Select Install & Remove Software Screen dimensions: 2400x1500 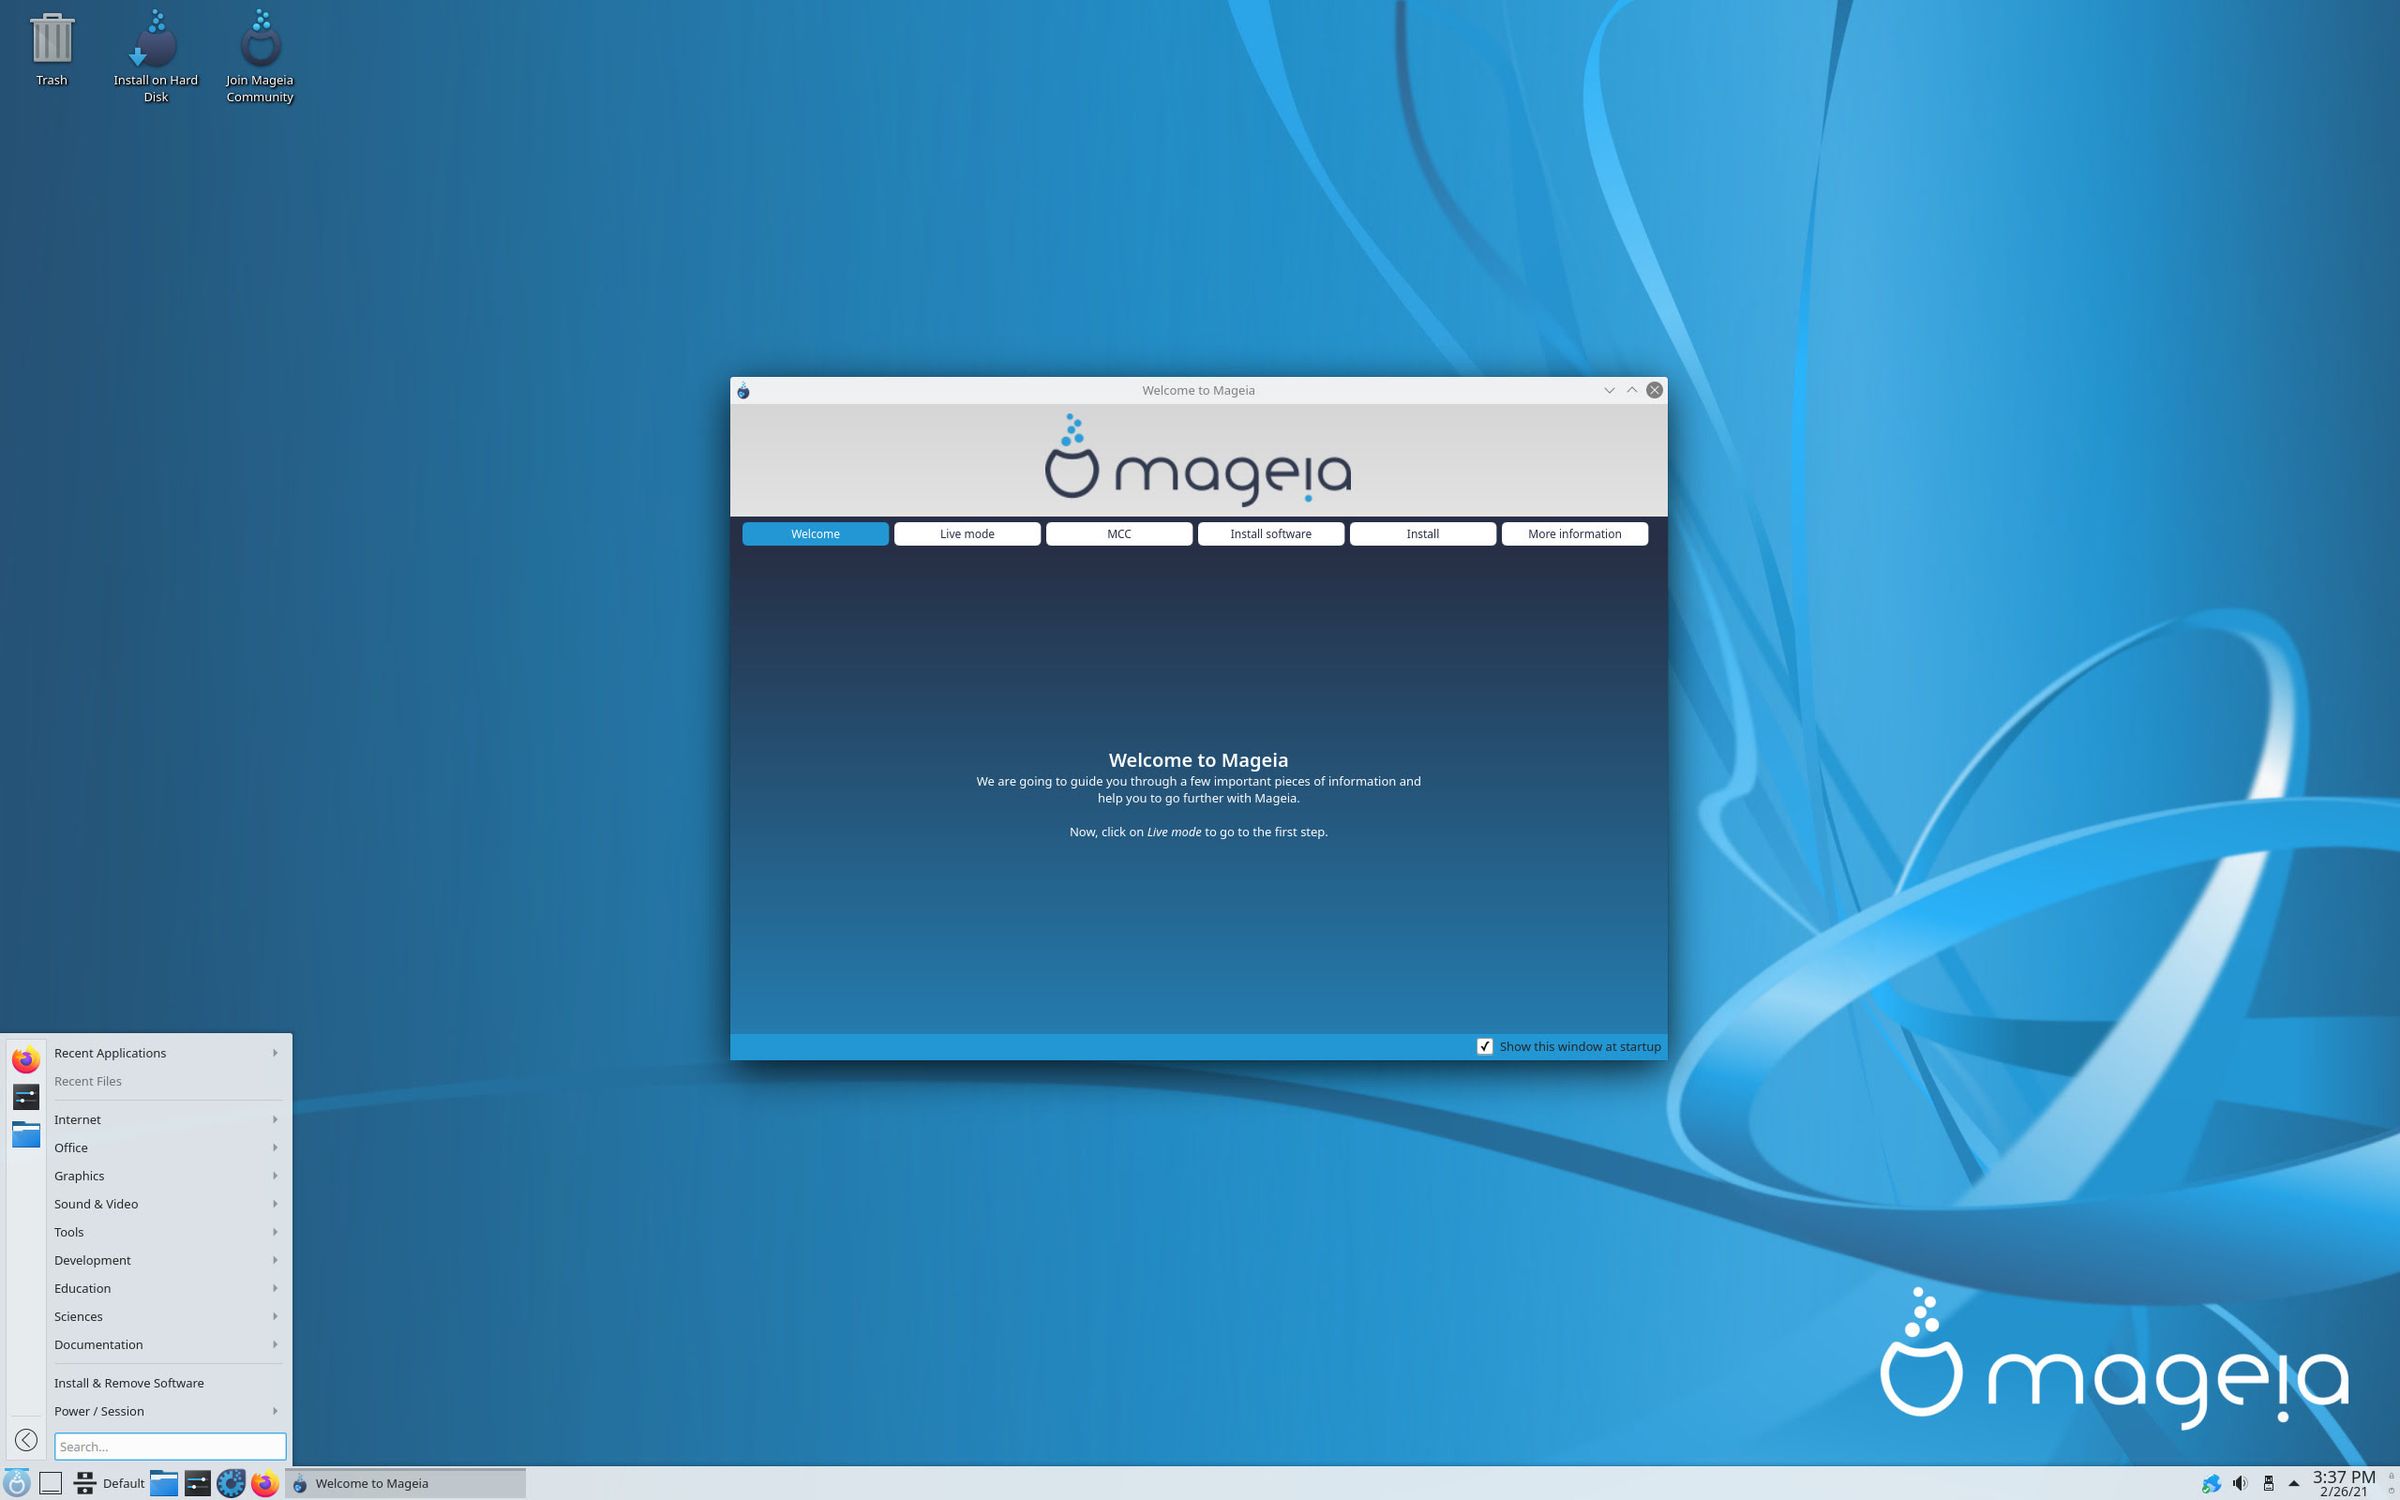(129, 1382)
